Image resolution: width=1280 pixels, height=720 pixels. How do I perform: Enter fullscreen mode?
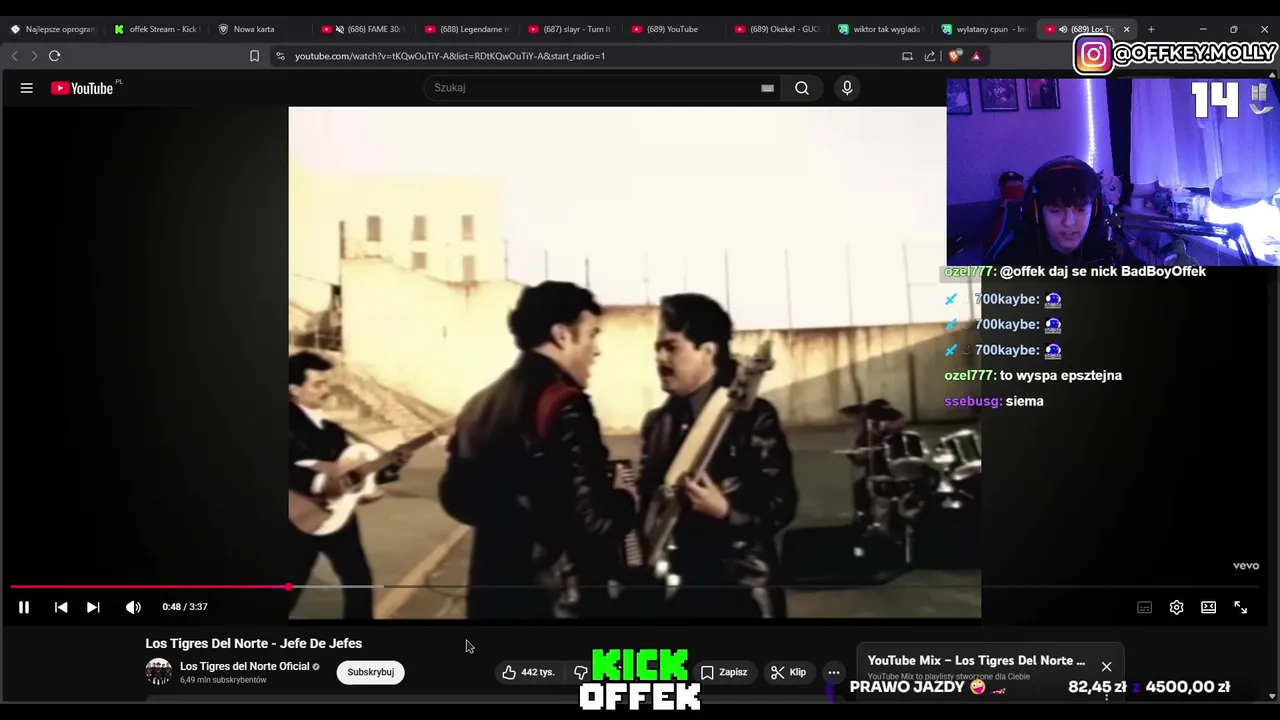coord(1241,607)
